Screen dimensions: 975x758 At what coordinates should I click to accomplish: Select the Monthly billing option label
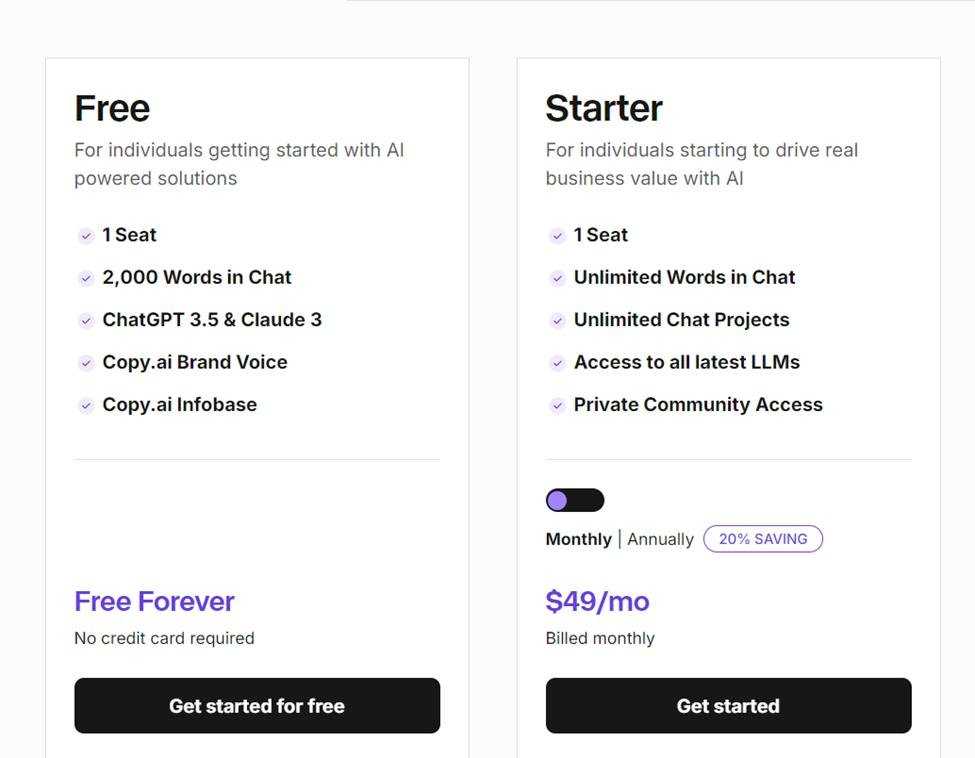578,539
